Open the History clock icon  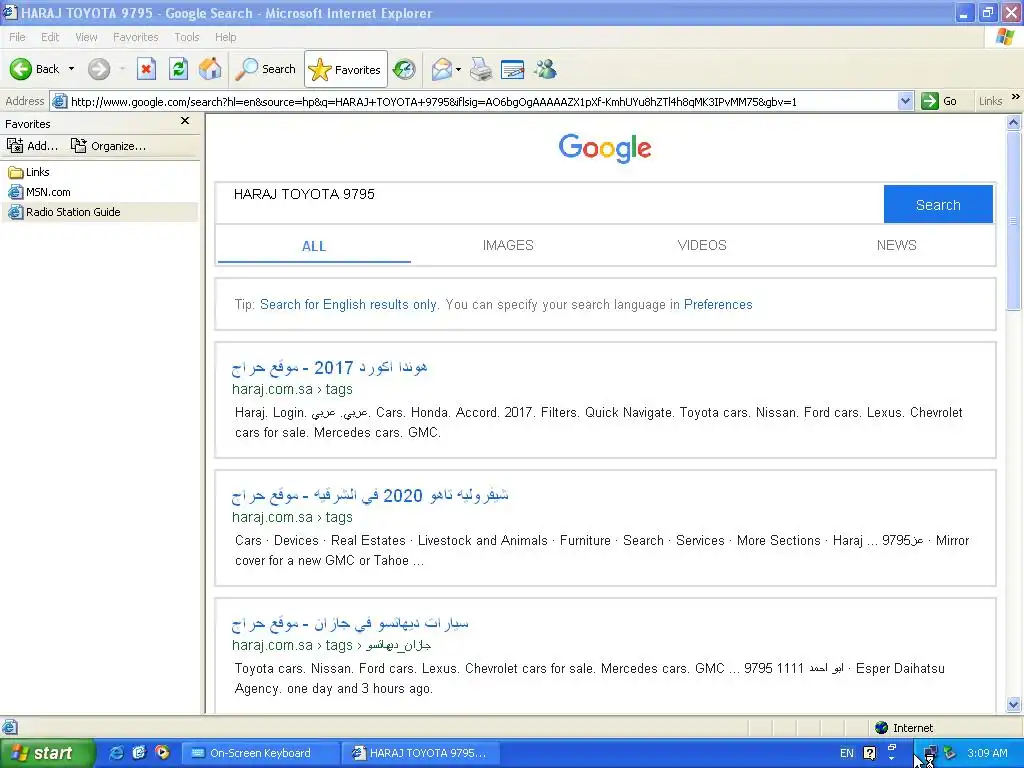(x=404, y=69)
